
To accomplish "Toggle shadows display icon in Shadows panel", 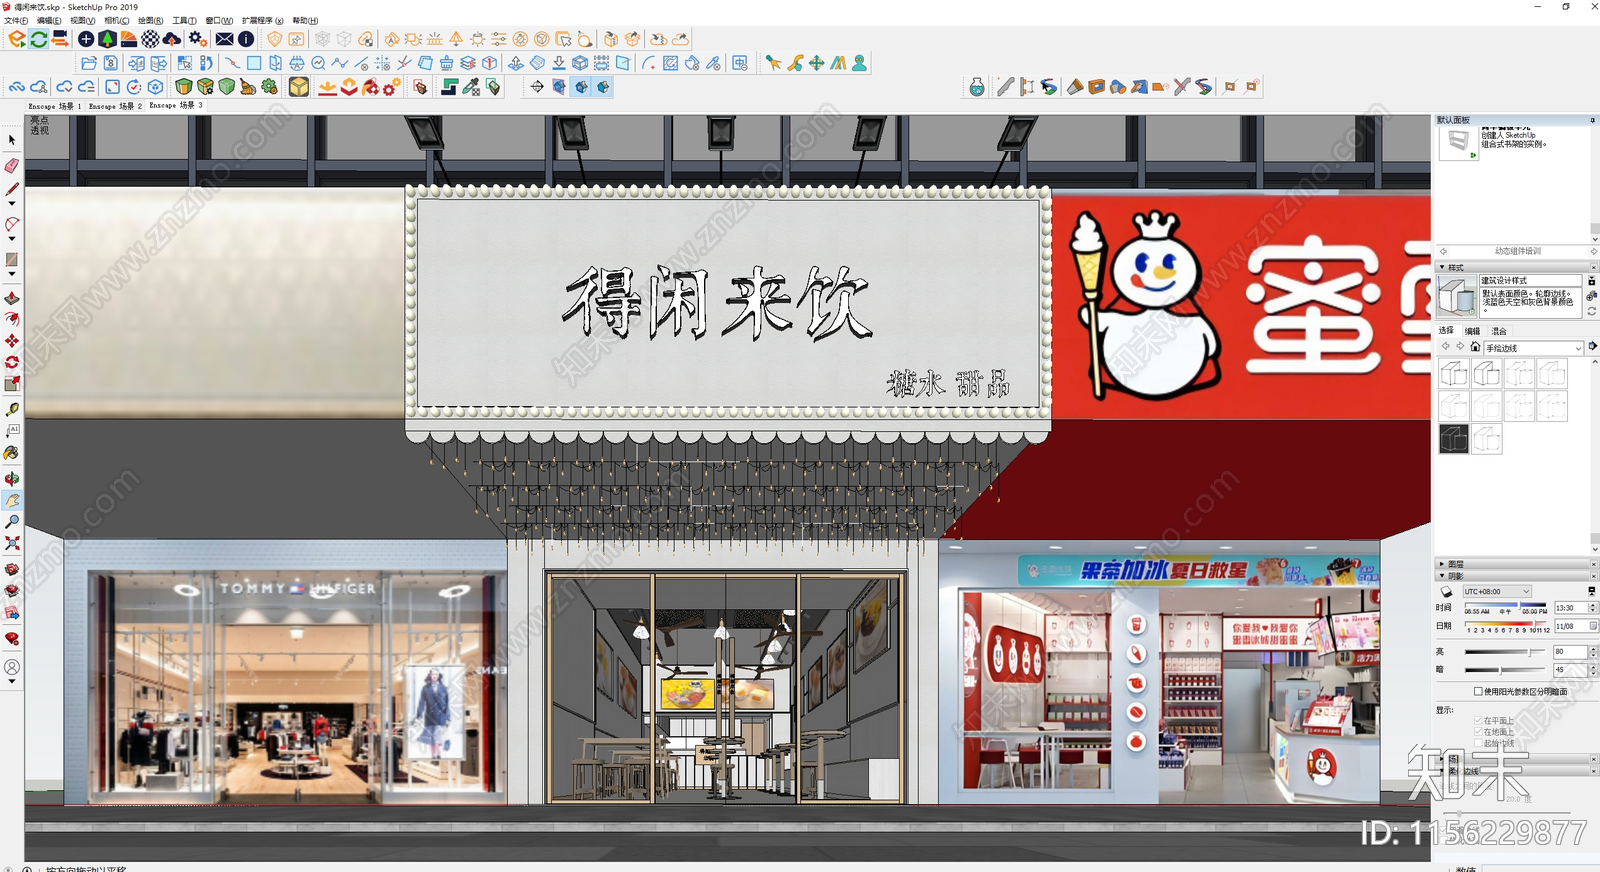I will (x=1446, y=592).
